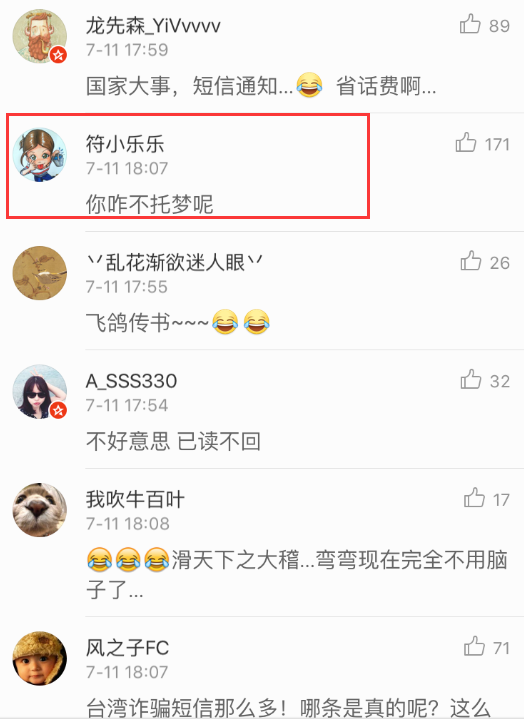Like the comment by 龙先森_YiVvvvv
524x720 pixels.
[x=470, y=24]
